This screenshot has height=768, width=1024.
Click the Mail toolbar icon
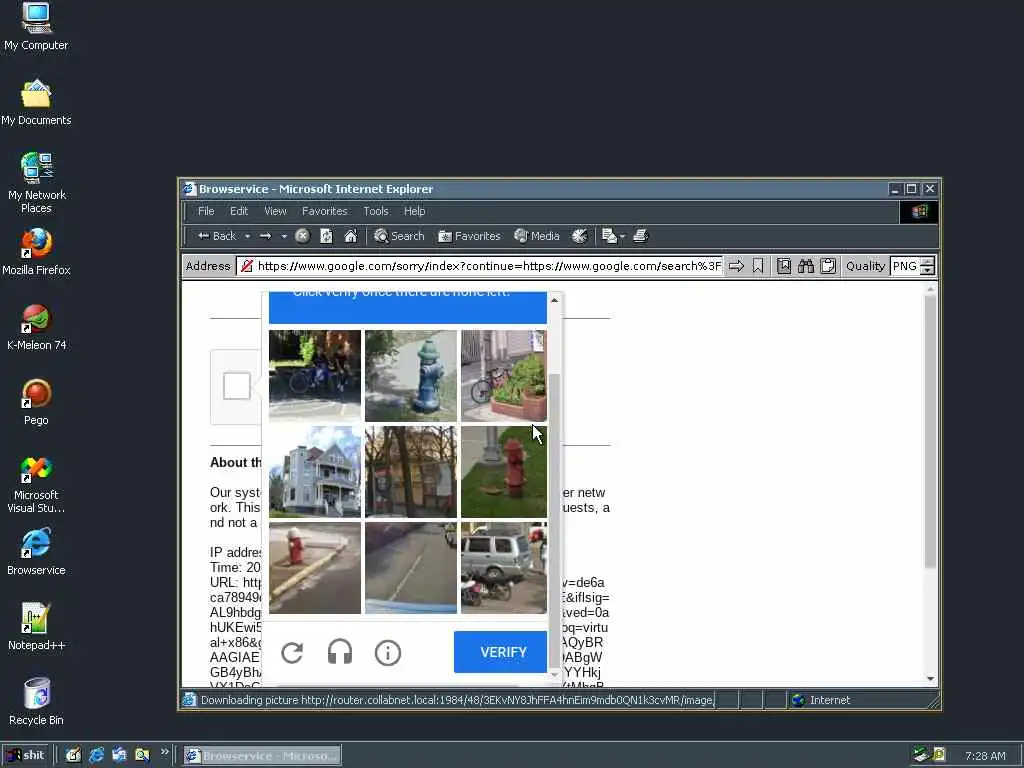[609, 236]
